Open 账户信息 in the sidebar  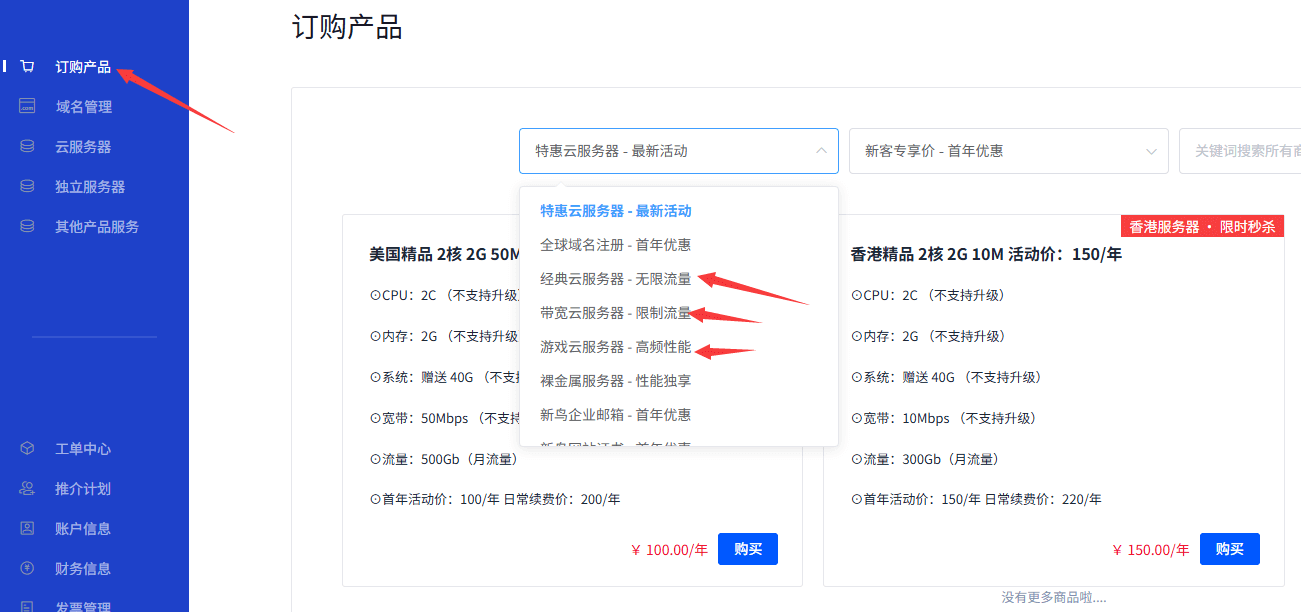(83, 529)
